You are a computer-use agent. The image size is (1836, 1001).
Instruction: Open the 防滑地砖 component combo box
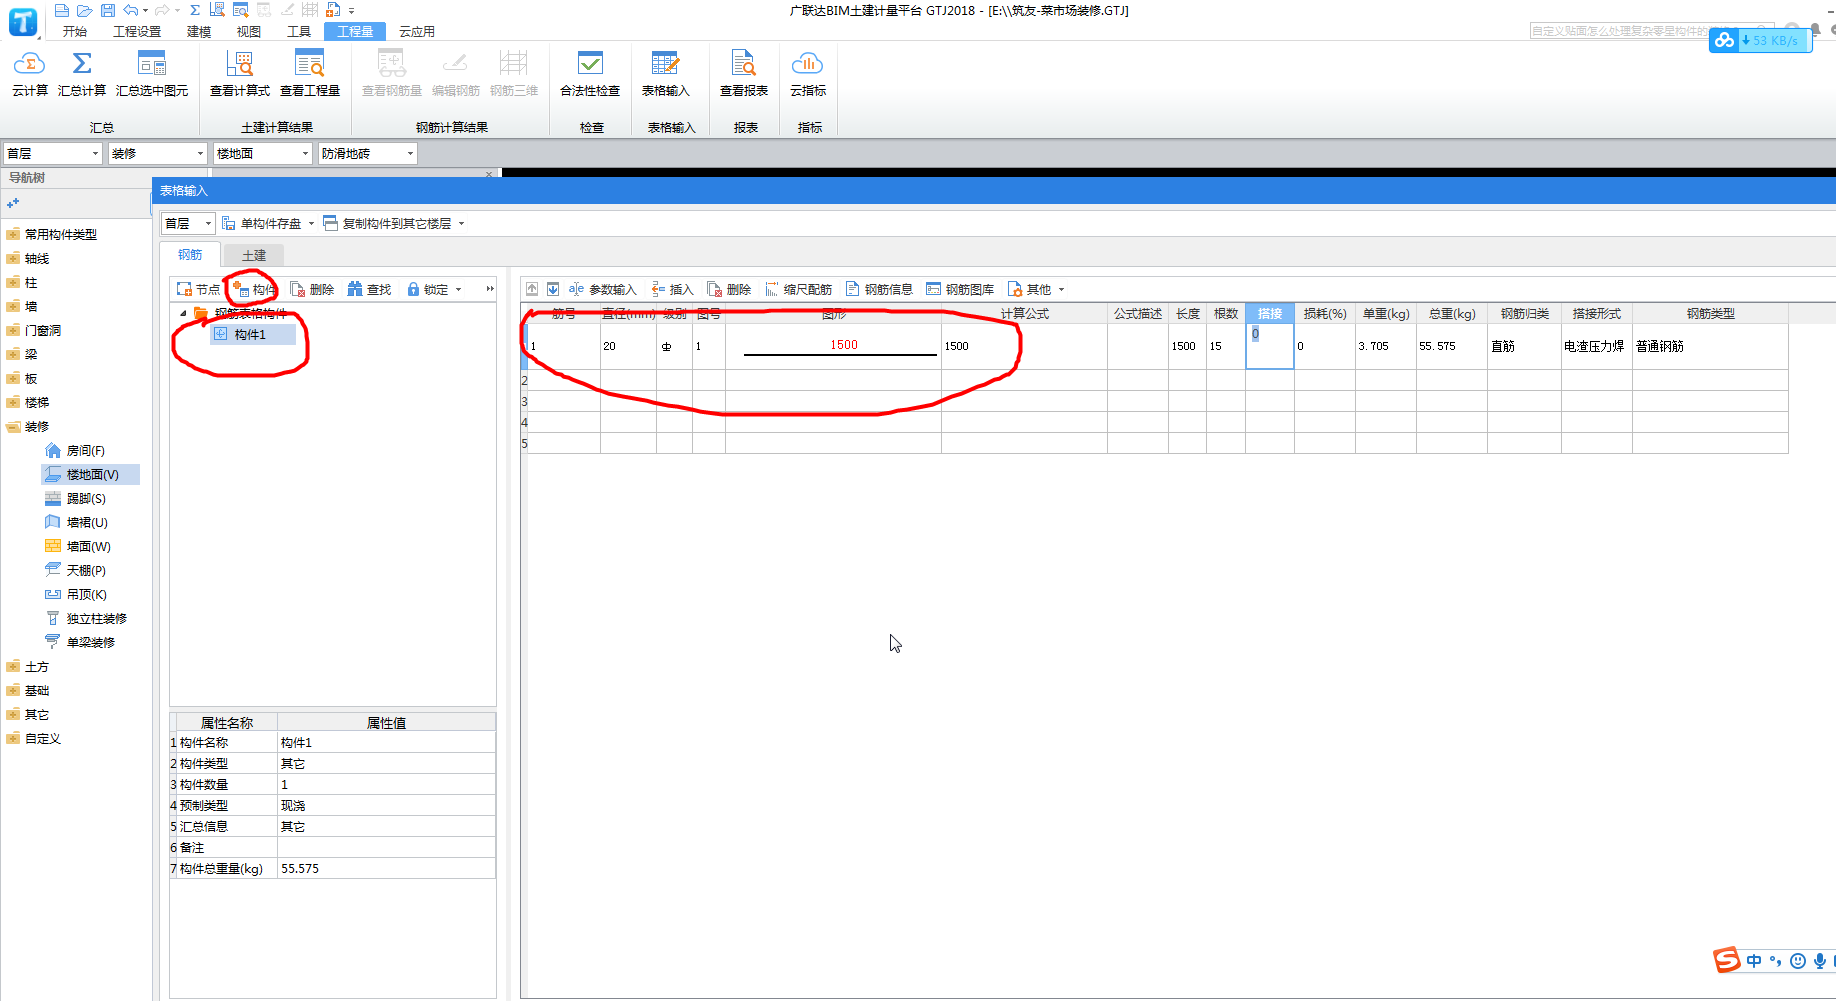[367, 153]
